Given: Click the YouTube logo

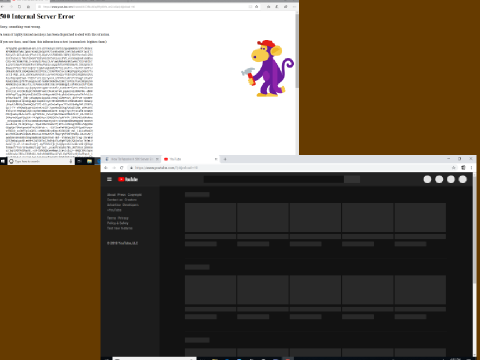Looking at the screenshot, I should coord(128,179).
